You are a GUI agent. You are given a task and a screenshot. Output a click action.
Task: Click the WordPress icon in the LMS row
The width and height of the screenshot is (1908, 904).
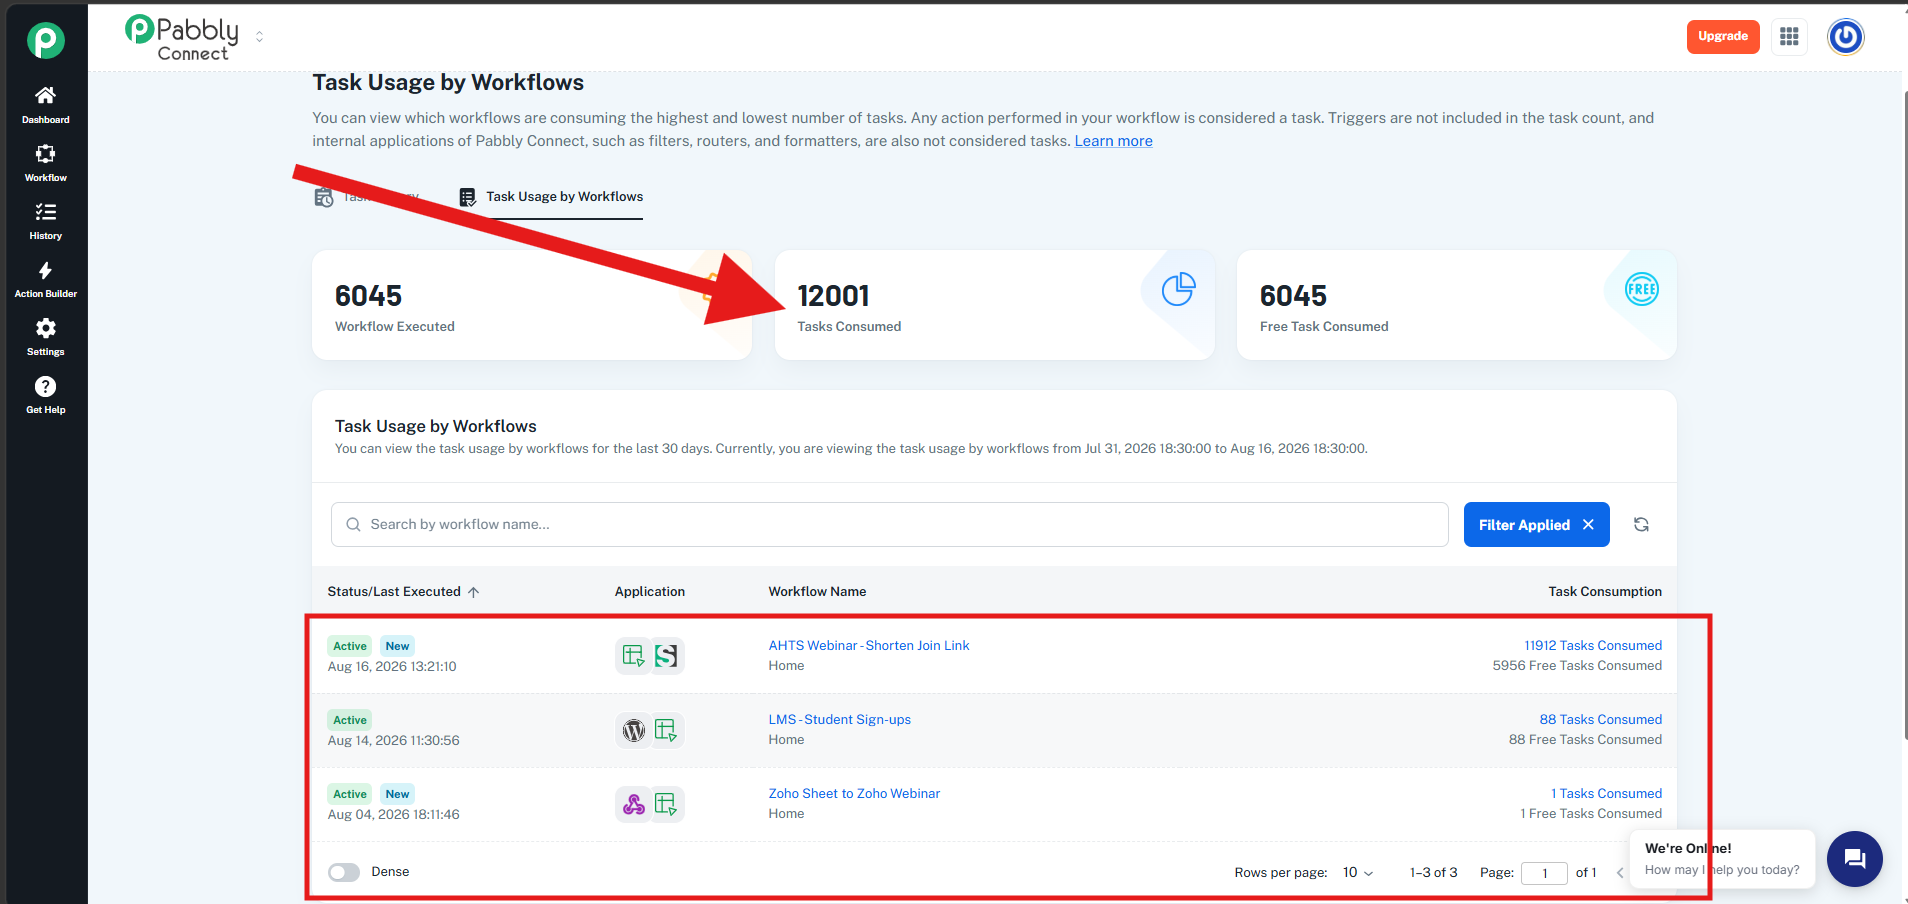pyautogui.click(x=633, y=730)
